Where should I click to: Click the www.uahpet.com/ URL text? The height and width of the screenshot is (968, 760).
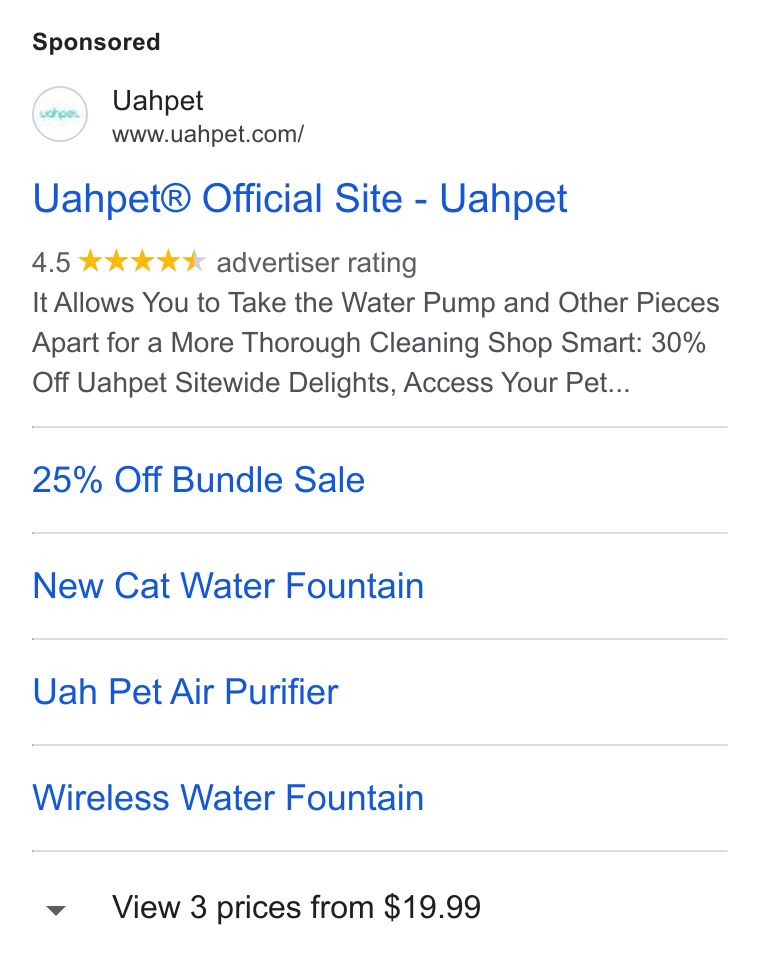click(x=207, y=134)
